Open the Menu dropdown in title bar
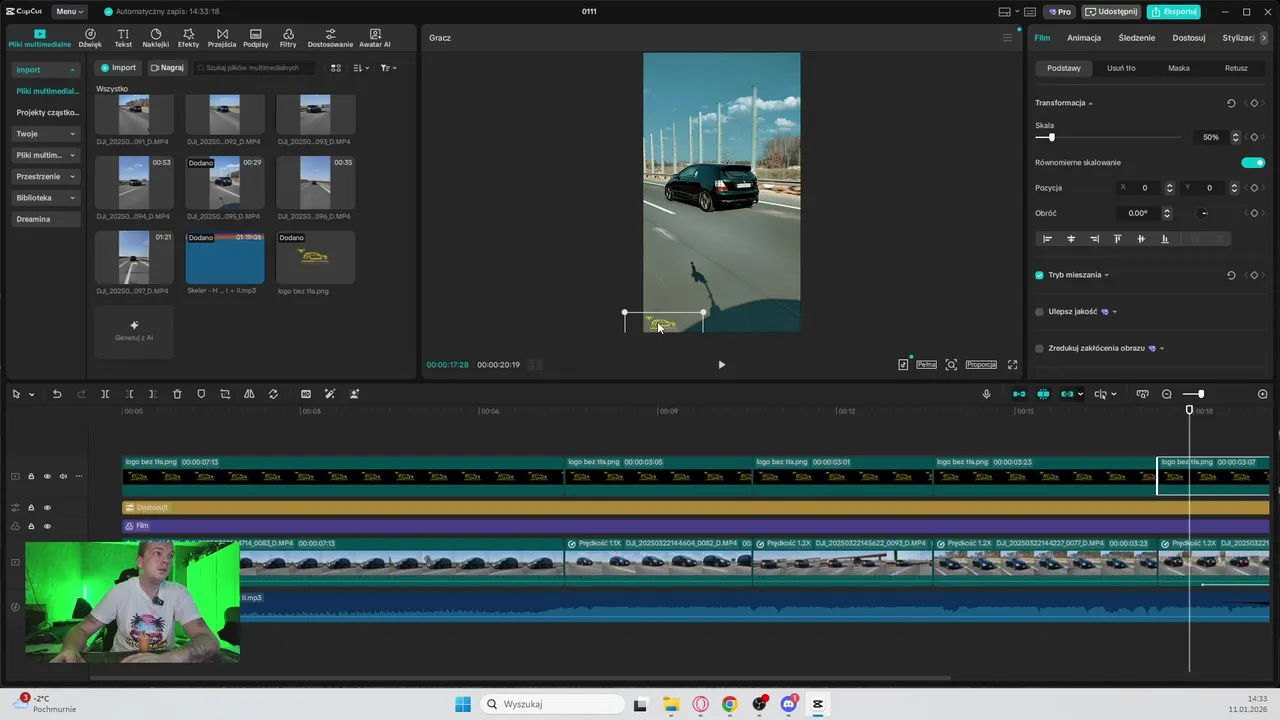Viewport: 1280px width, 720px height. click(x=69, y=12)
